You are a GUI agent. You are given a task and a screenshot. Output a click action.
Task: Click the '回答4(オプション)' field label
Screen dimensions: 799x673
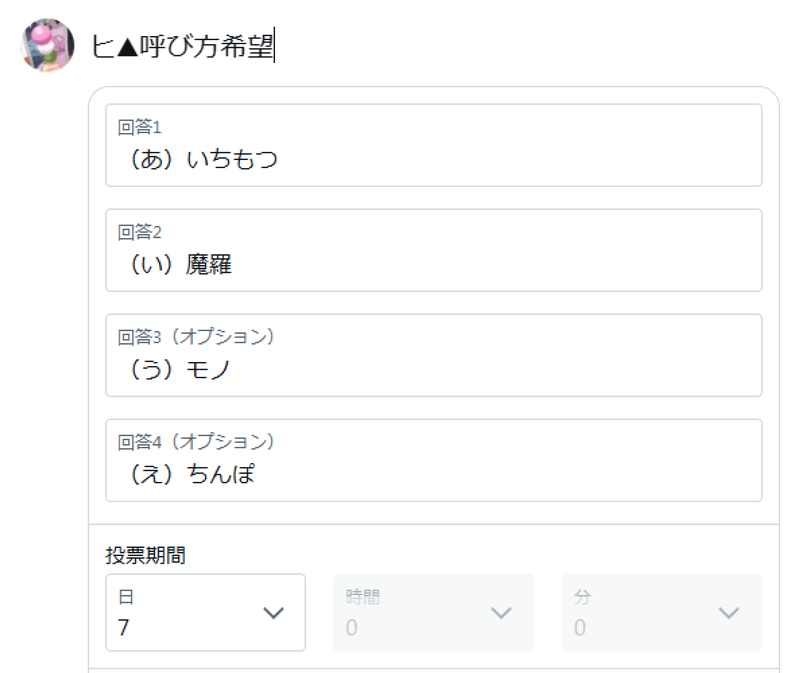click(x=196, y=441)
